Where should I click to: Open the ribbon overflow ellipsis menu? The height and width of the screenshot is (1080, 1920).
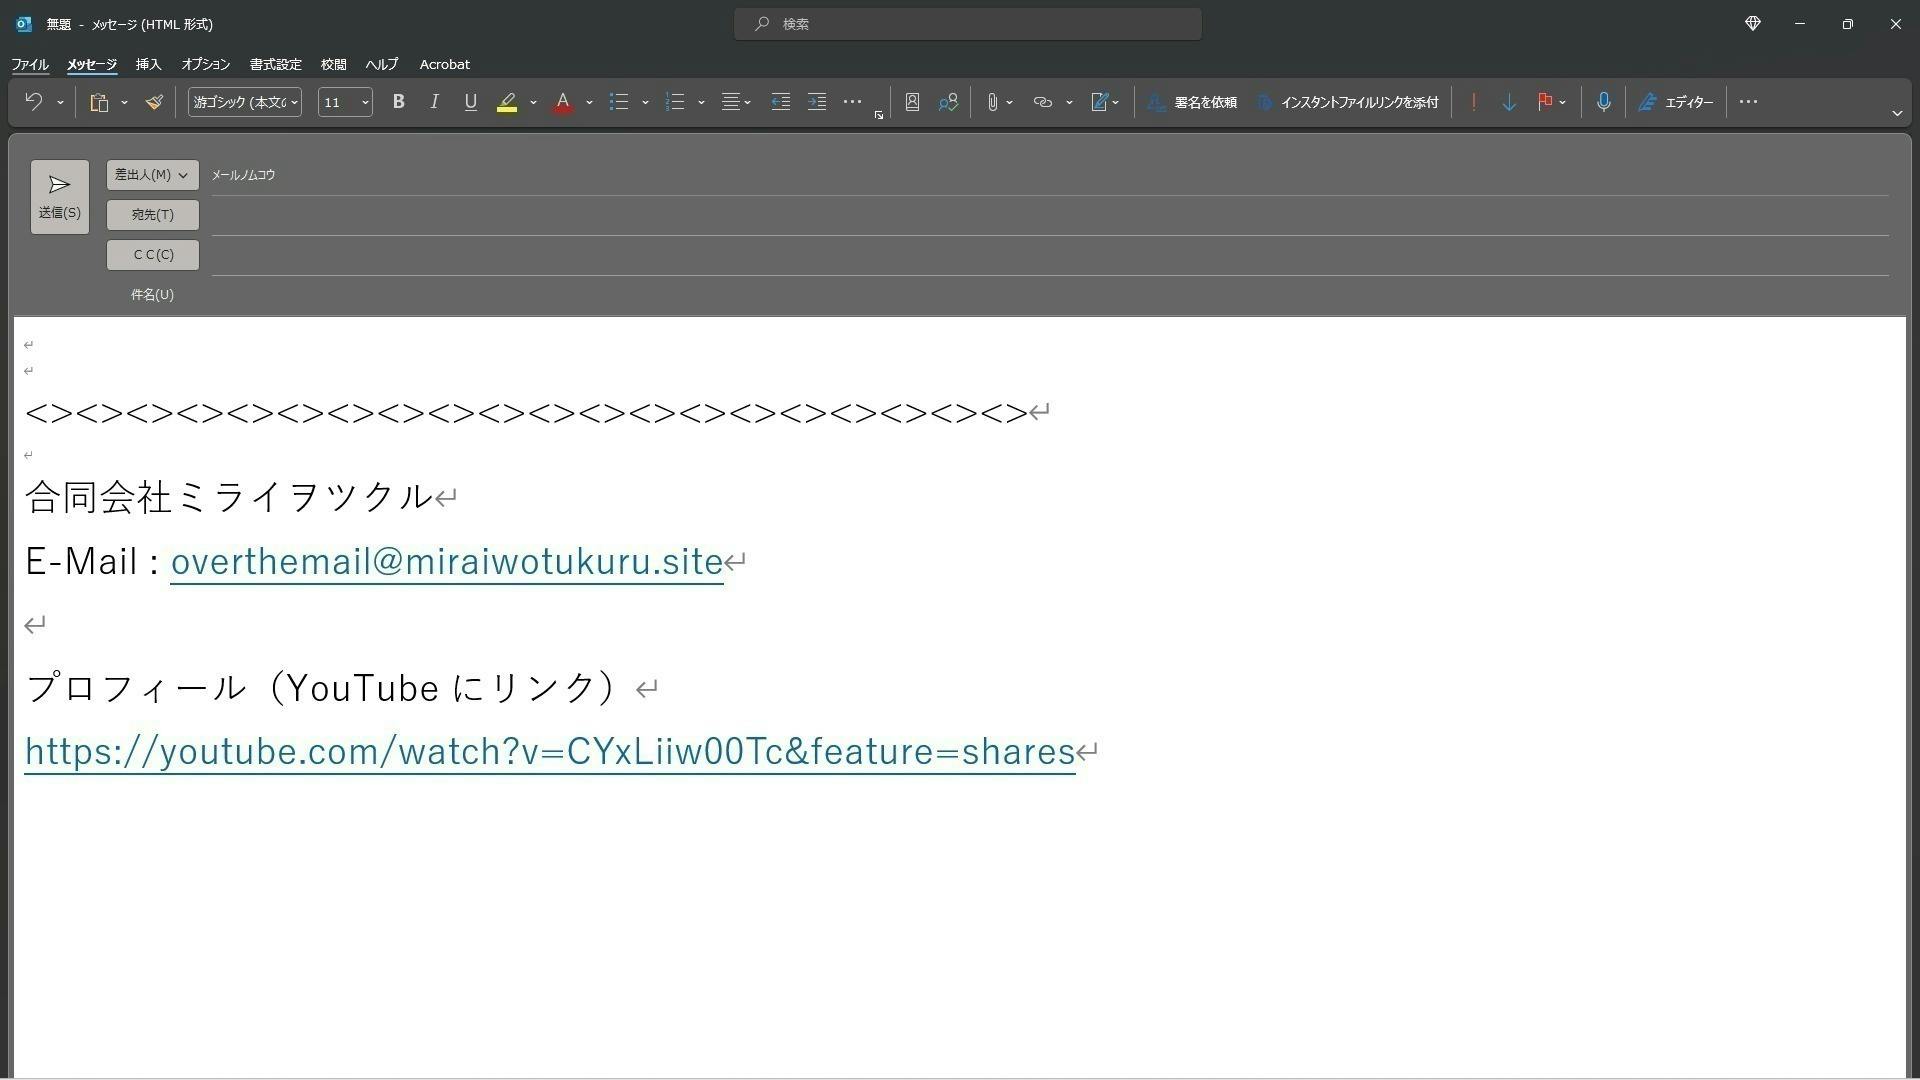tap(1748, 102)
